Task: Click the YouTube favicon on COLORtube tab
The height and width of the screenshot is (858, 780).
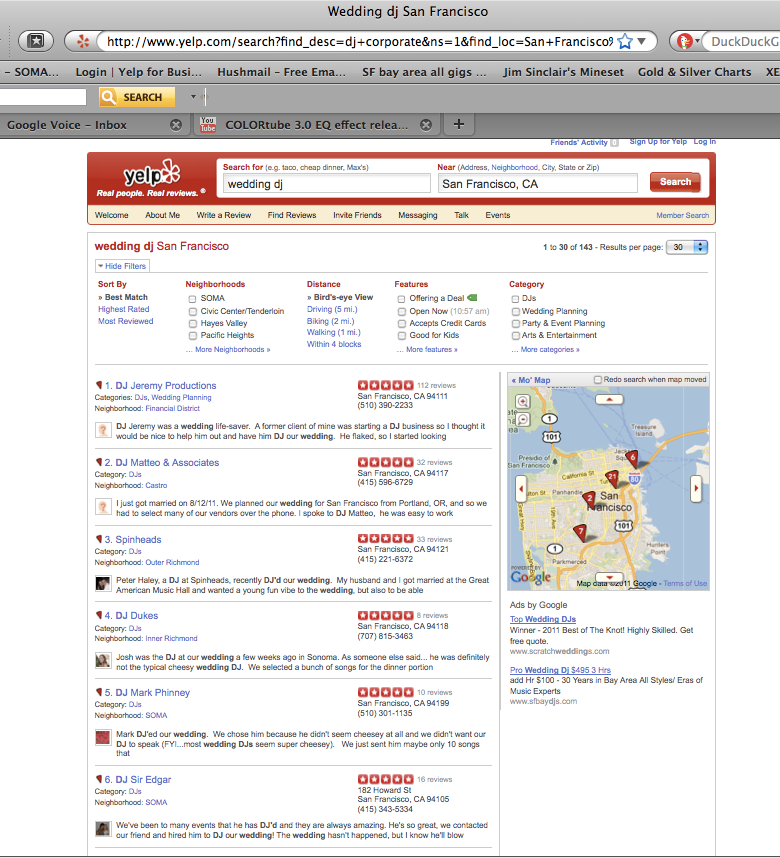Action: pyautogui.click(x=207, y=124)
